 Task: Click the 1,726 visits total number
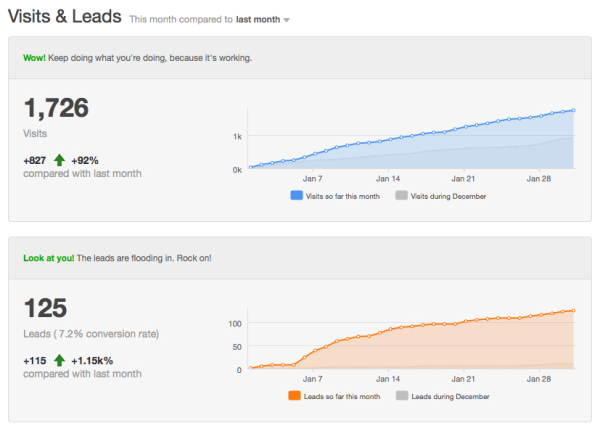[x=56, y=107]
